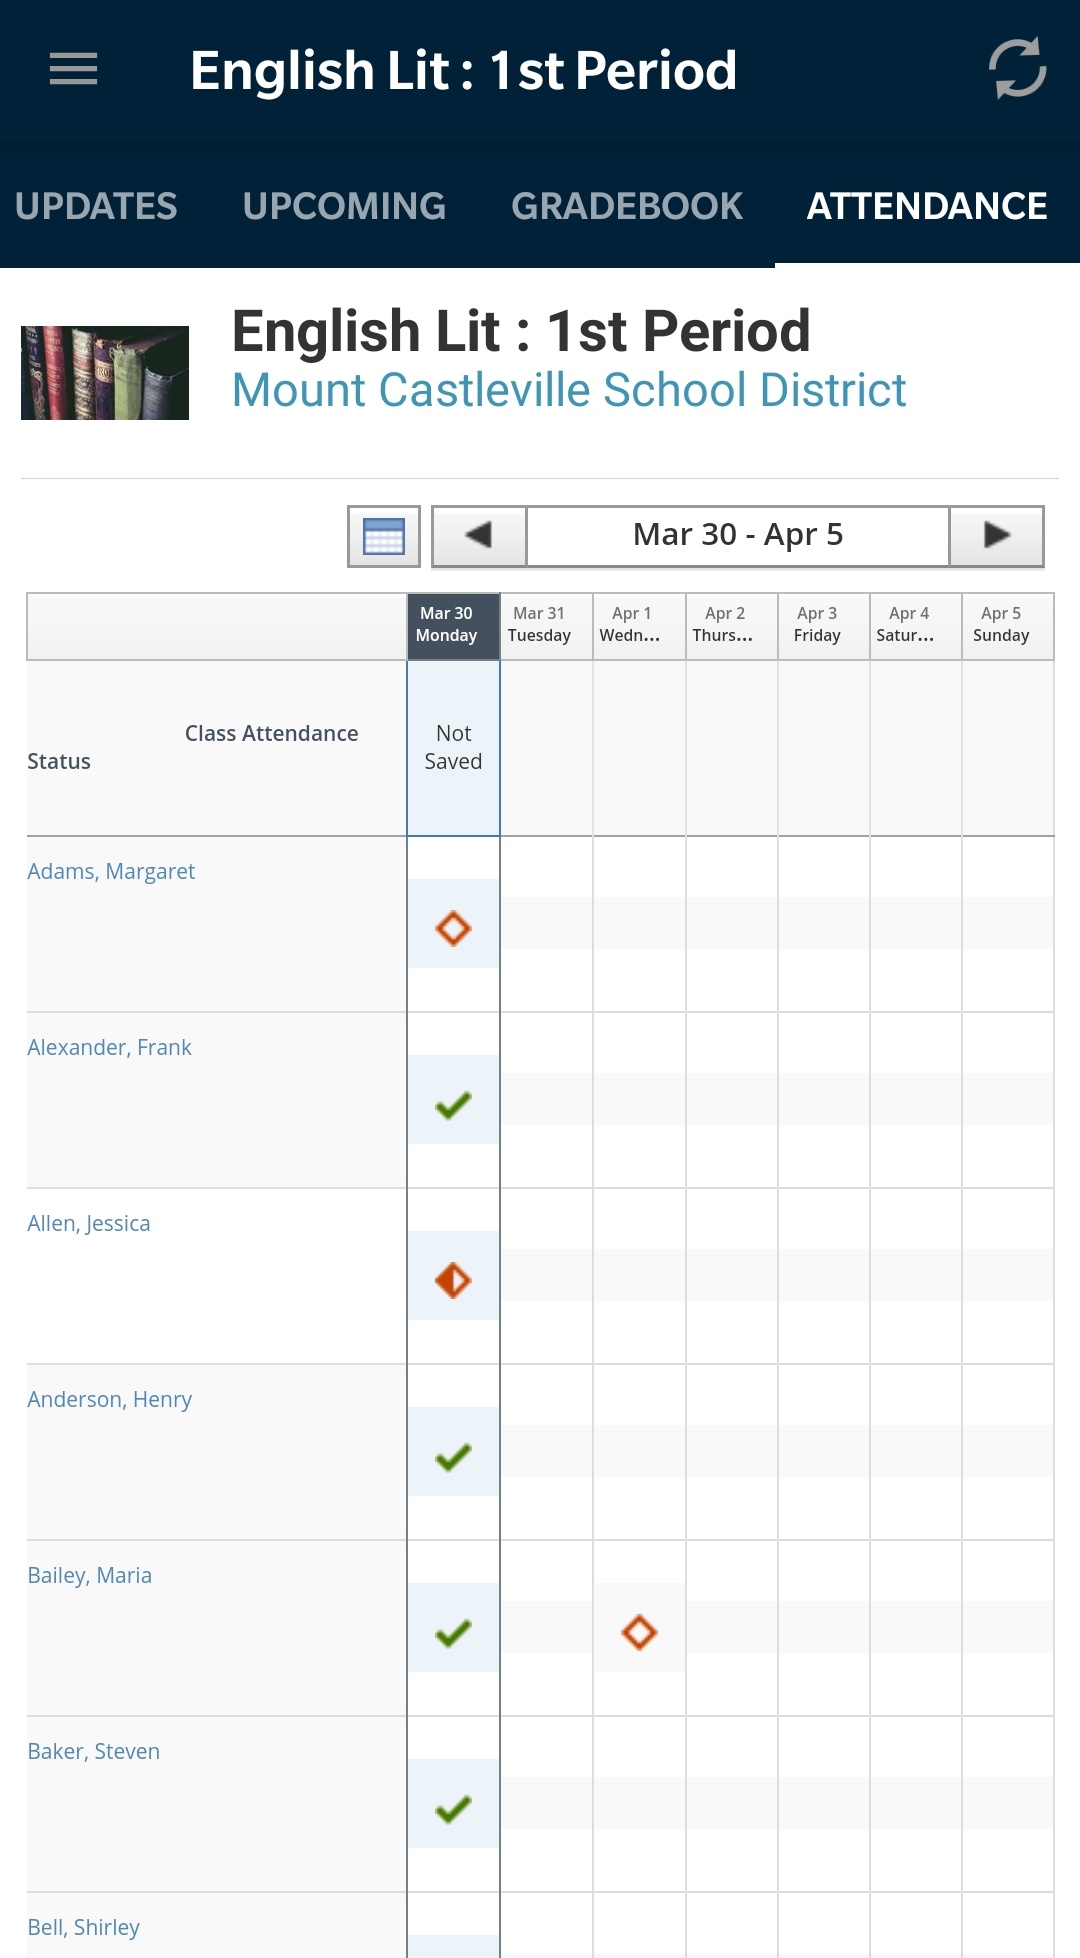
Task: Click the course books thumbnail image
Action: click(x=105, y=373)
